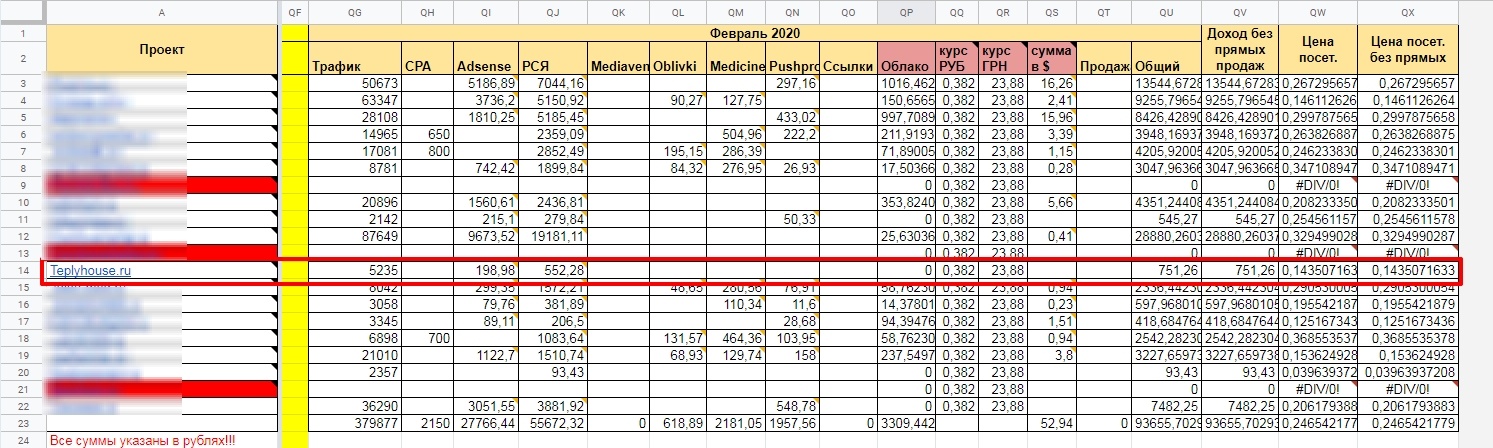Open the Teplyhouse.ru link

[x=90, y=270]
